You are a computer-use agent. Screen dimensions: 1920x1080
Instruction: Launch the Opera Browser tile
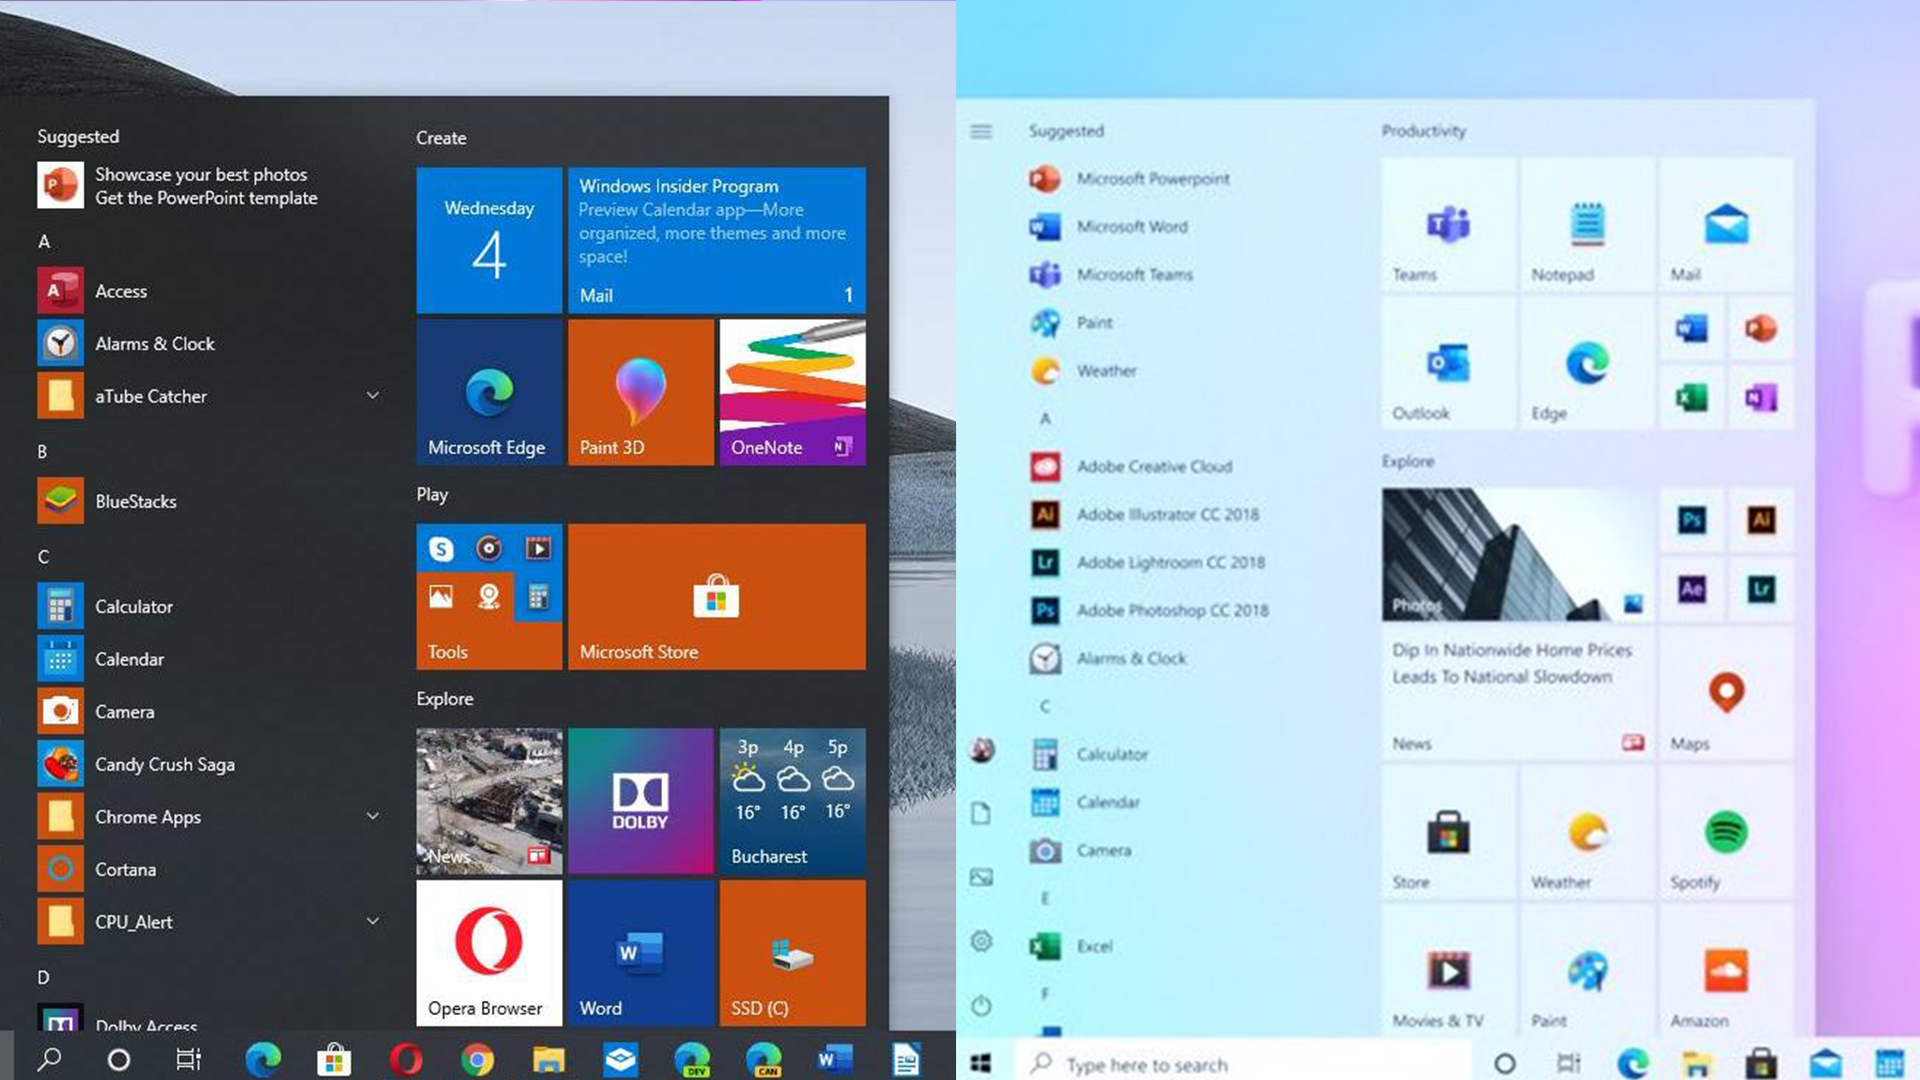pyautogui.click(x=489, y=953)
